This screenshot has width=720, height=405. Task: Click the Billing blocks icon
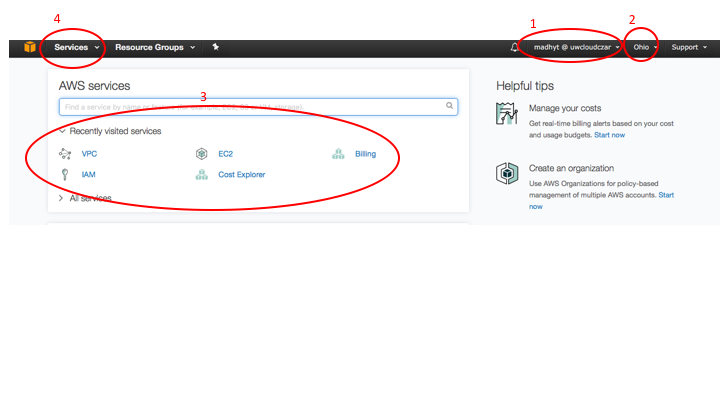338,154
